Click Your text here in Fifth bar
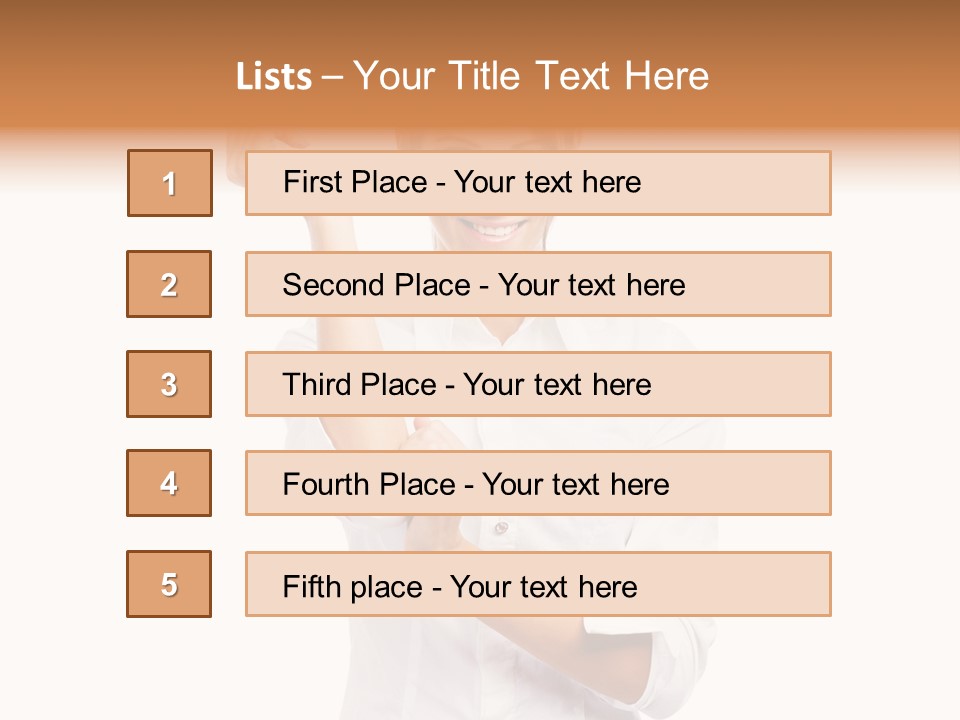The image size is (960, 720). pyautogui.click(x=544, y=587)
